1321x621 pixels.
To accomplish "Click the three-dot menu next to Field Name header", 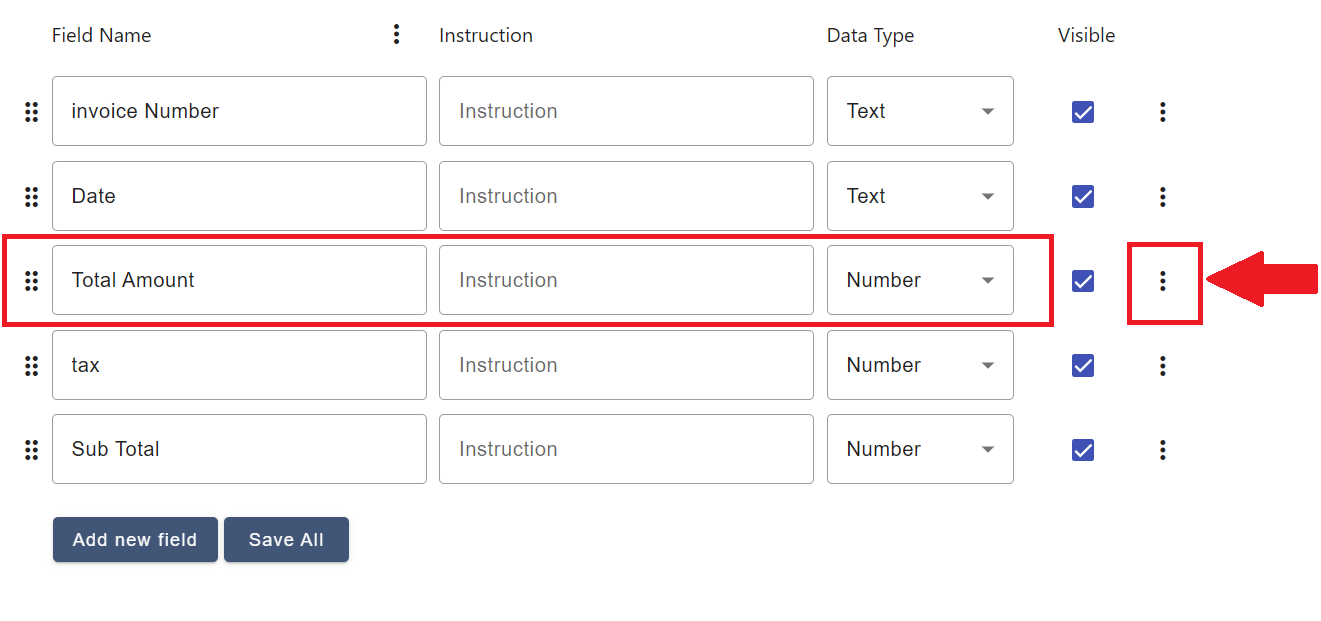I will click(x=396, y=33).
